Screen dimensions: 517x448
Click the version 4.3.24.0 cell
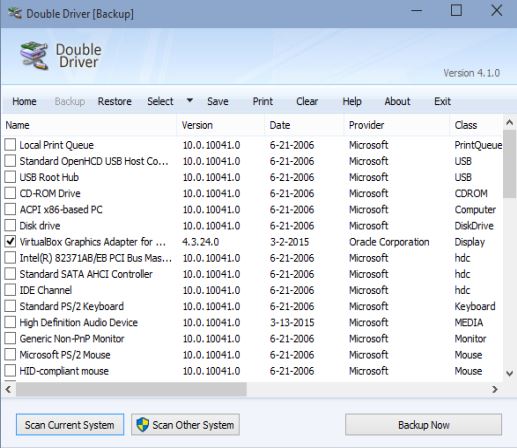[x=201, y=242]
